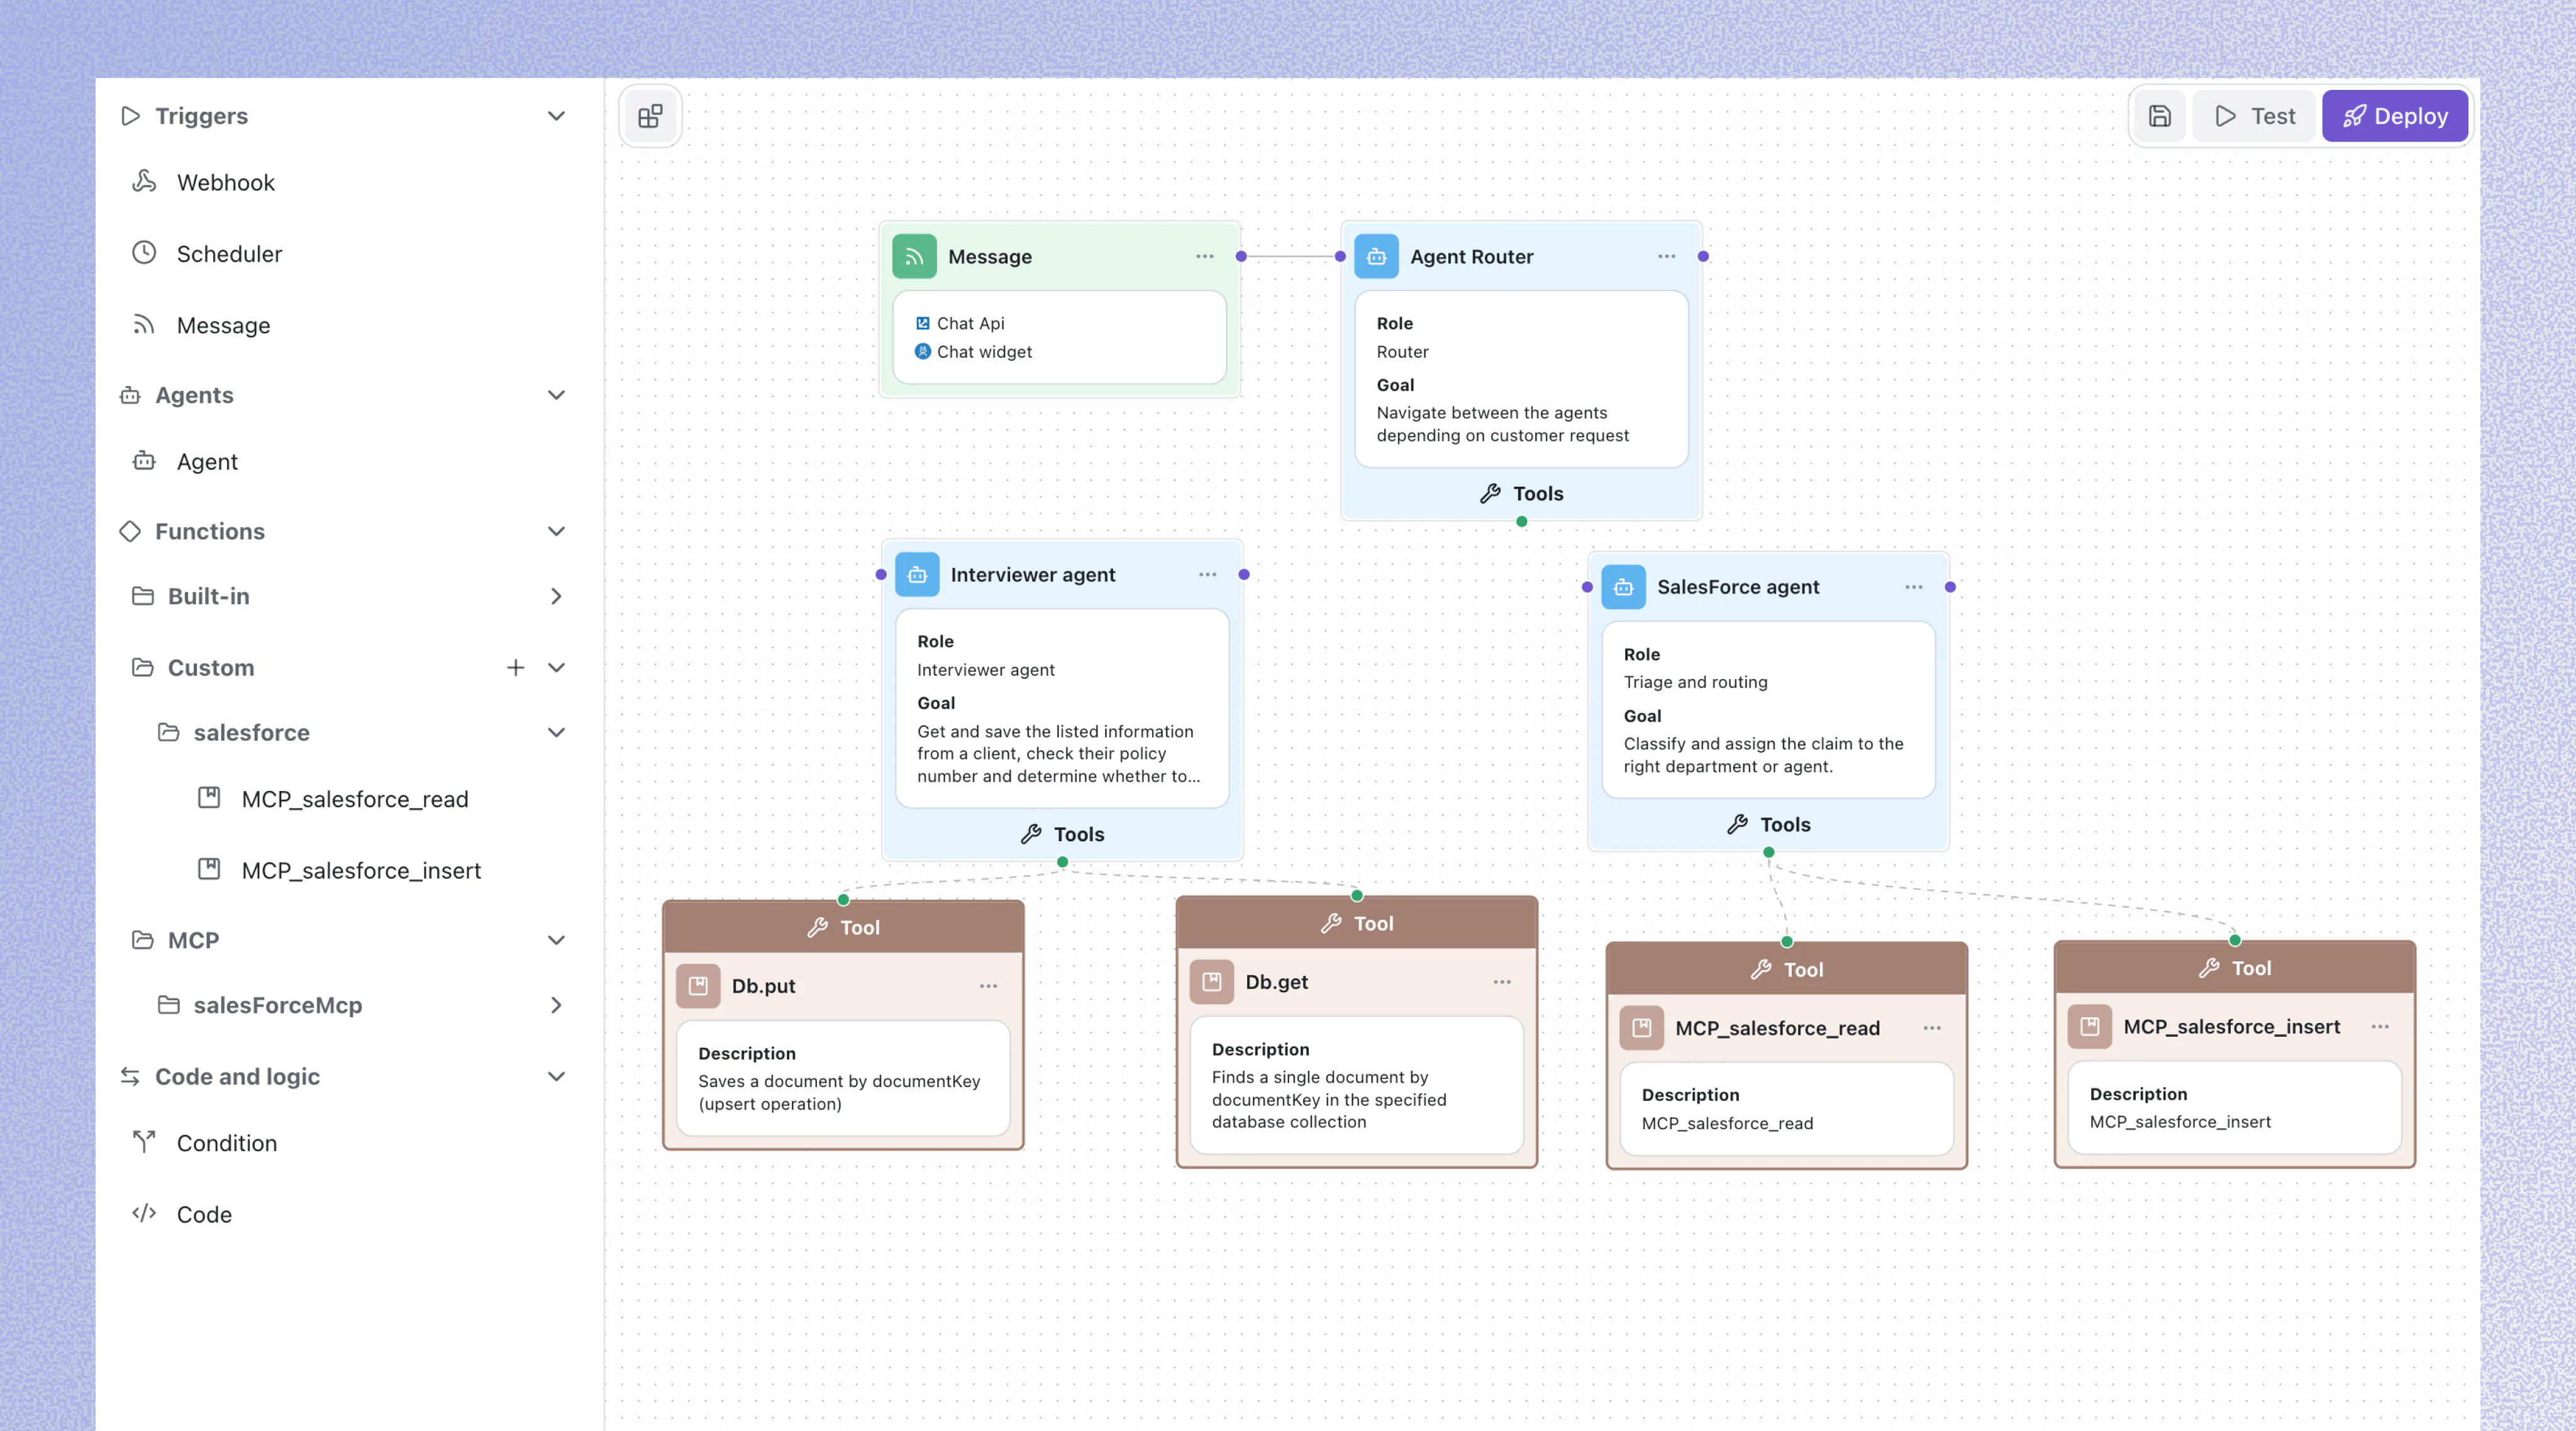Screen dimensions: 2576x1431
Task: Expand the salesForceMcp folder
Action: (x=556, y=1005)
